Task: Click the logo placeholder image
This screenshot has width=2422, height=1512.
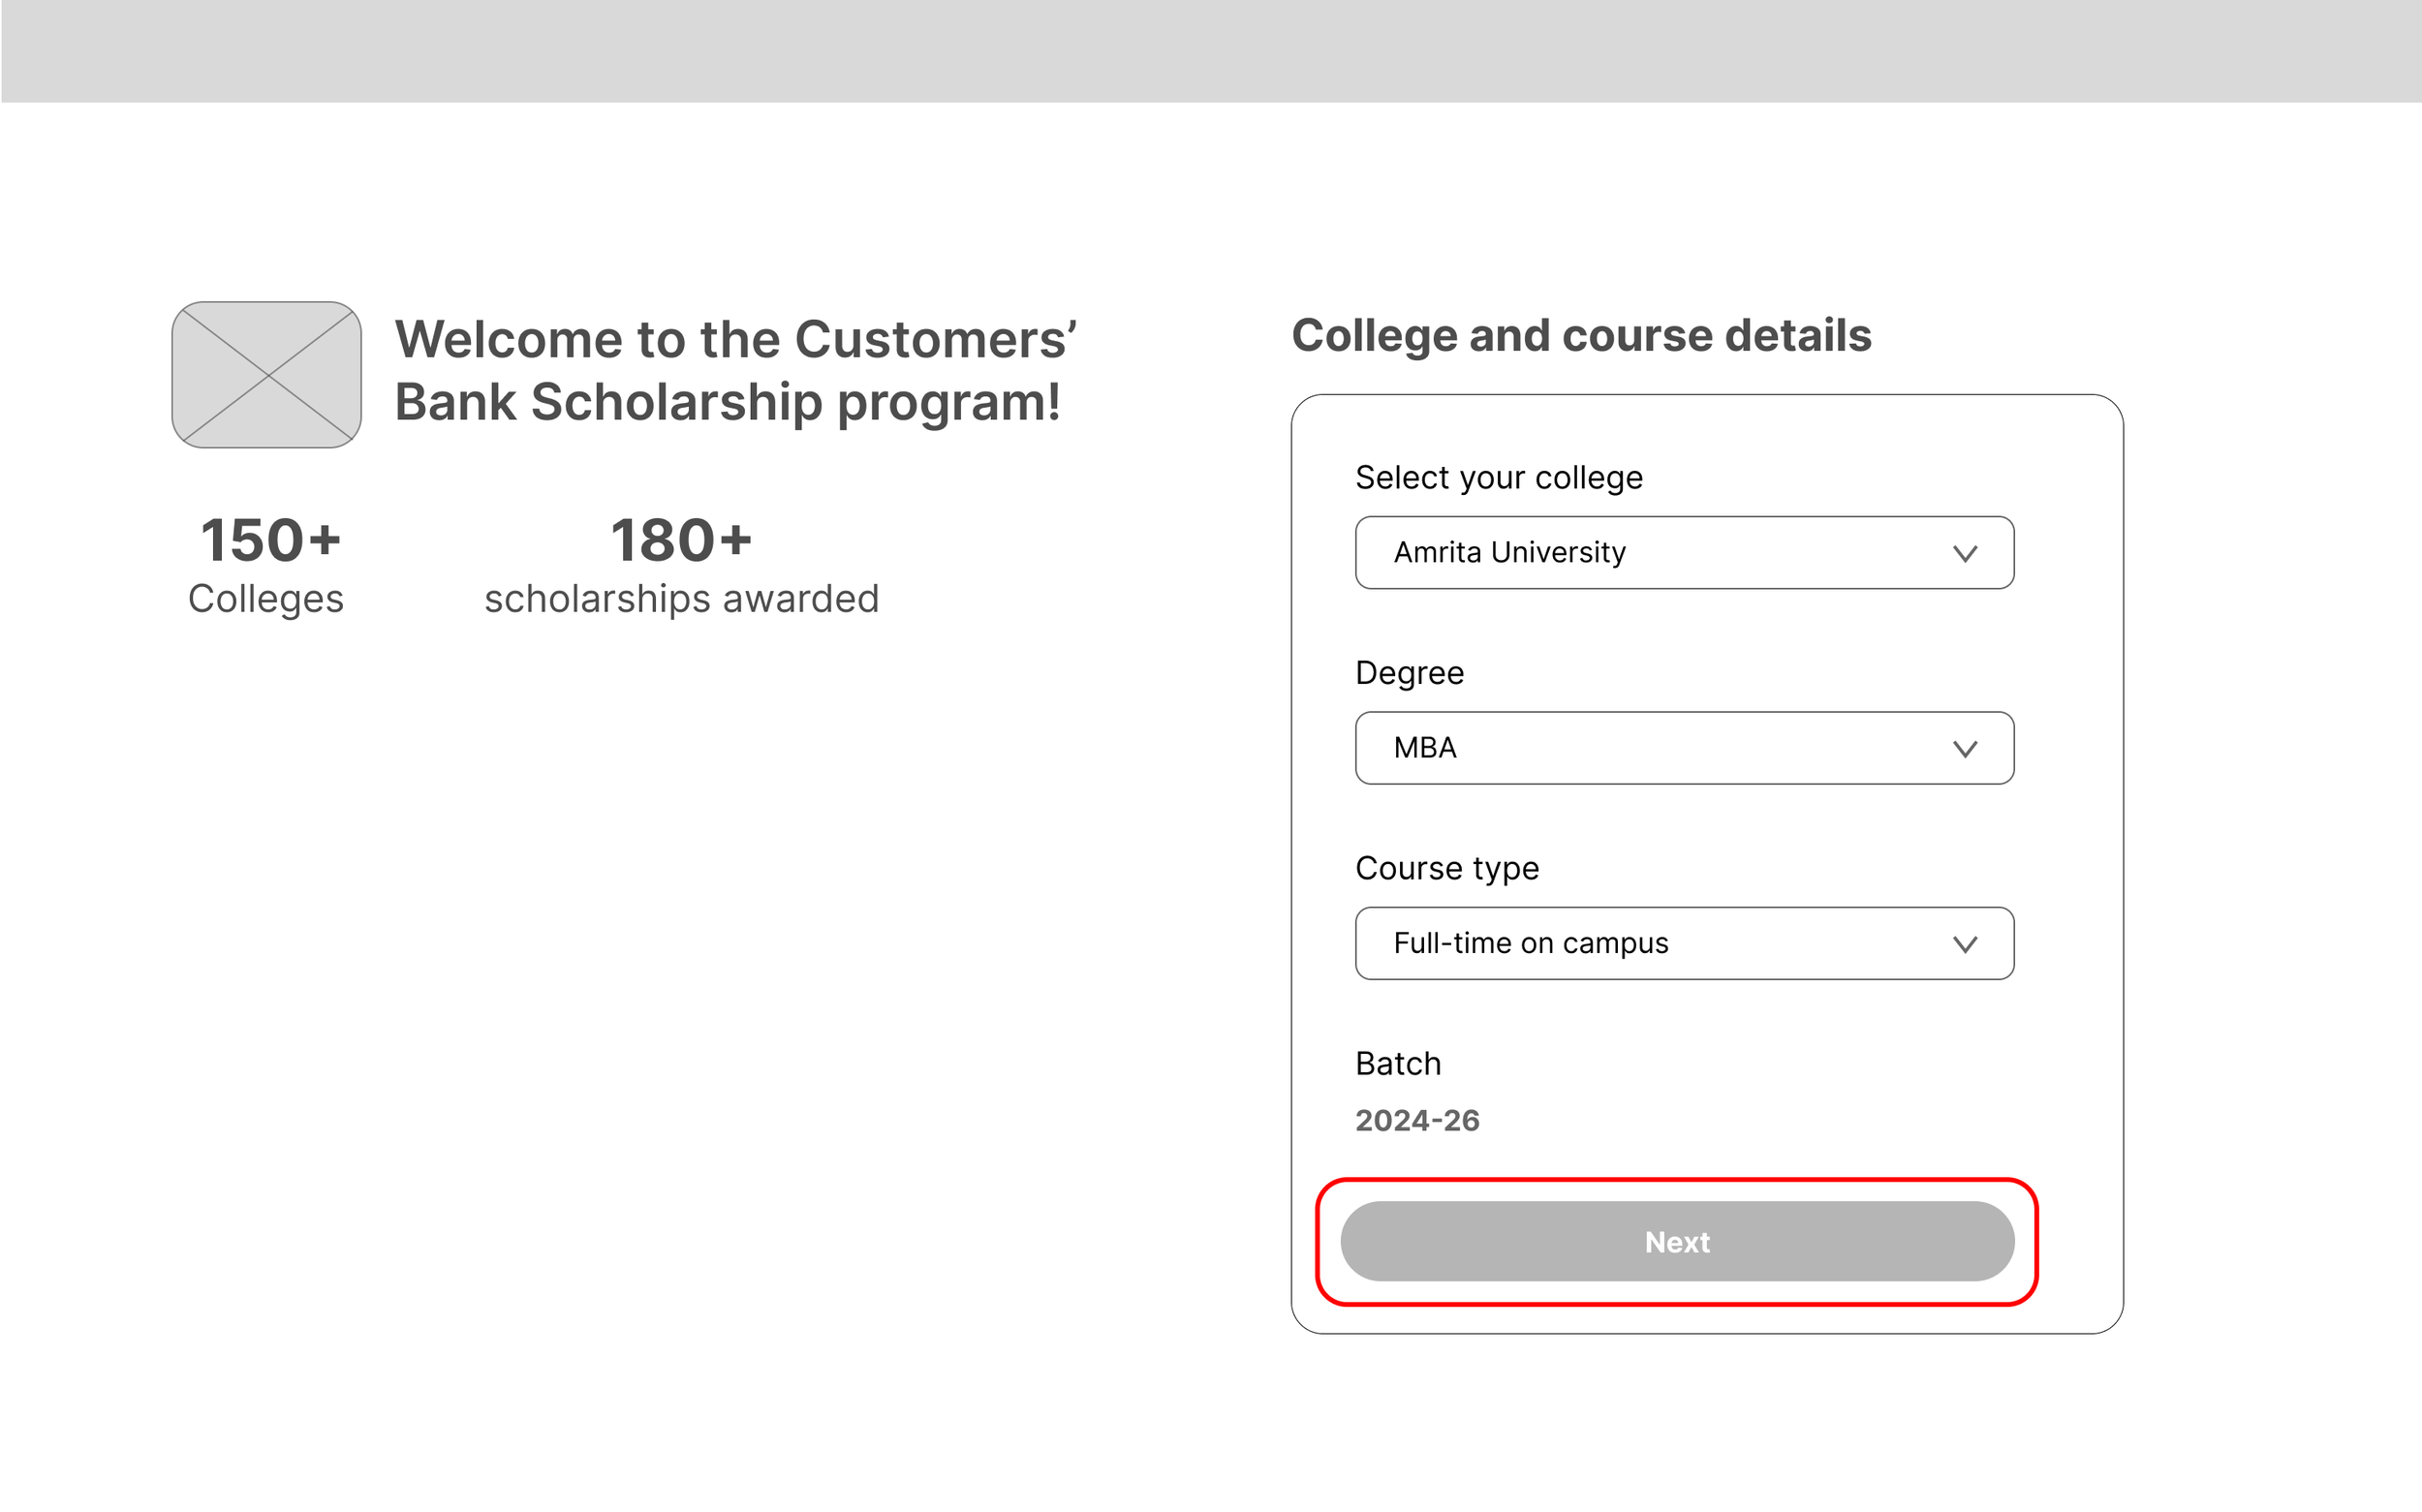Action: pos(266,374)
